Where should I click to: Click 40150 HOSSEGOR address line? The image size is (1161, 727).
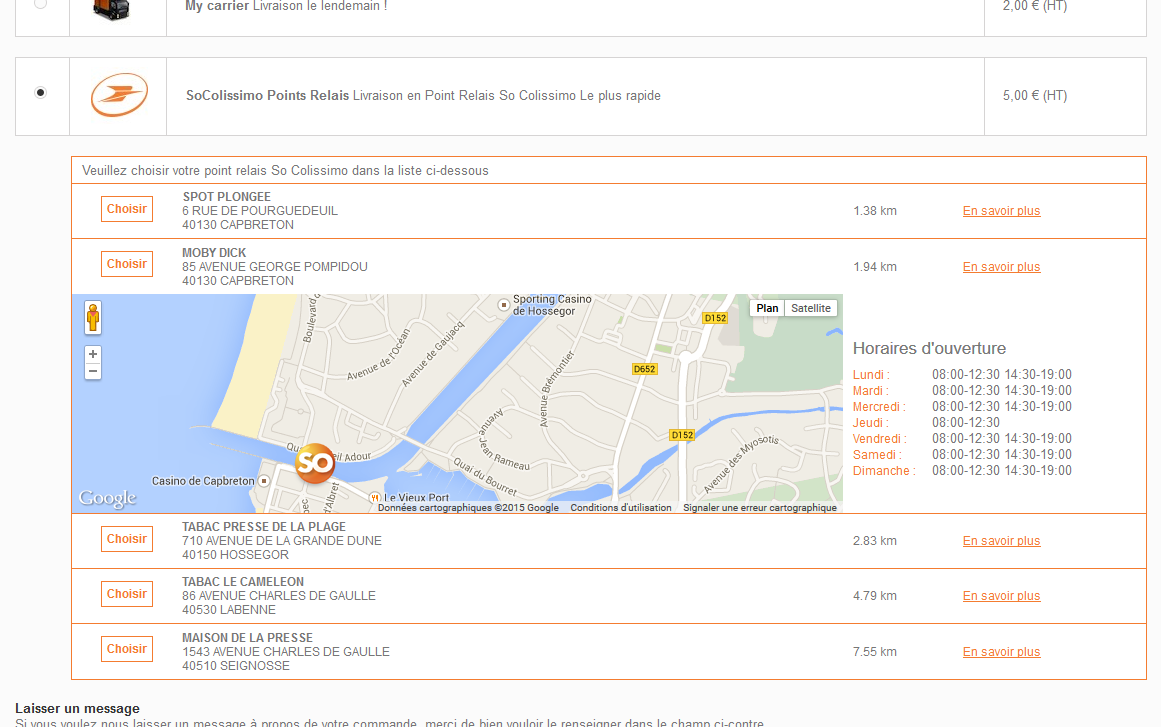(x=235, y=555)
